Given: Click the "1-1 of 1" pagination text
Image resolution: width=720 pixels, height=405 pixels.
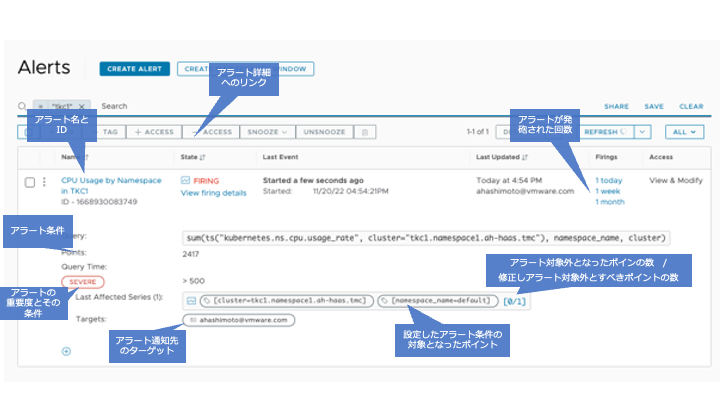Looking at the screenshot, I should click(x=478, y=132).
